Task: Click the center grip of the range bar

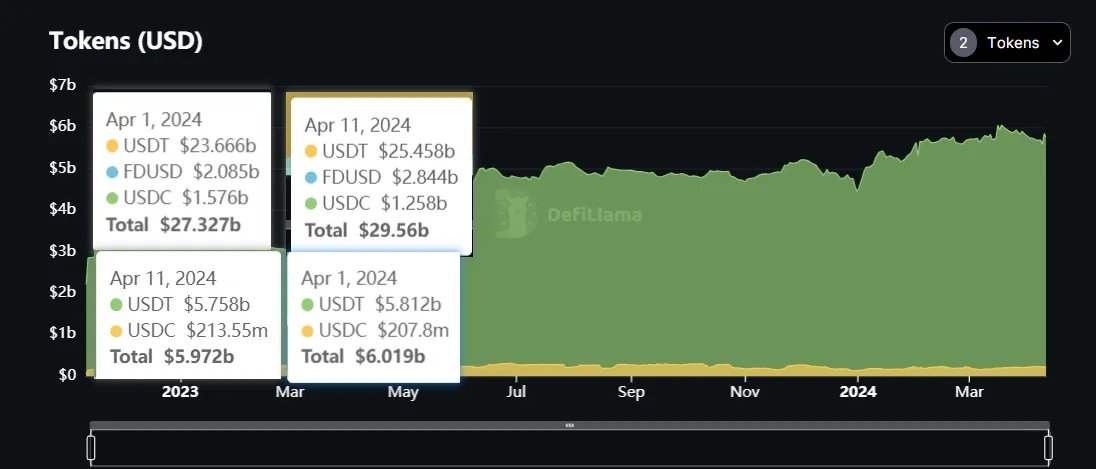Action: pyautogui.click(x=569, y=425)
